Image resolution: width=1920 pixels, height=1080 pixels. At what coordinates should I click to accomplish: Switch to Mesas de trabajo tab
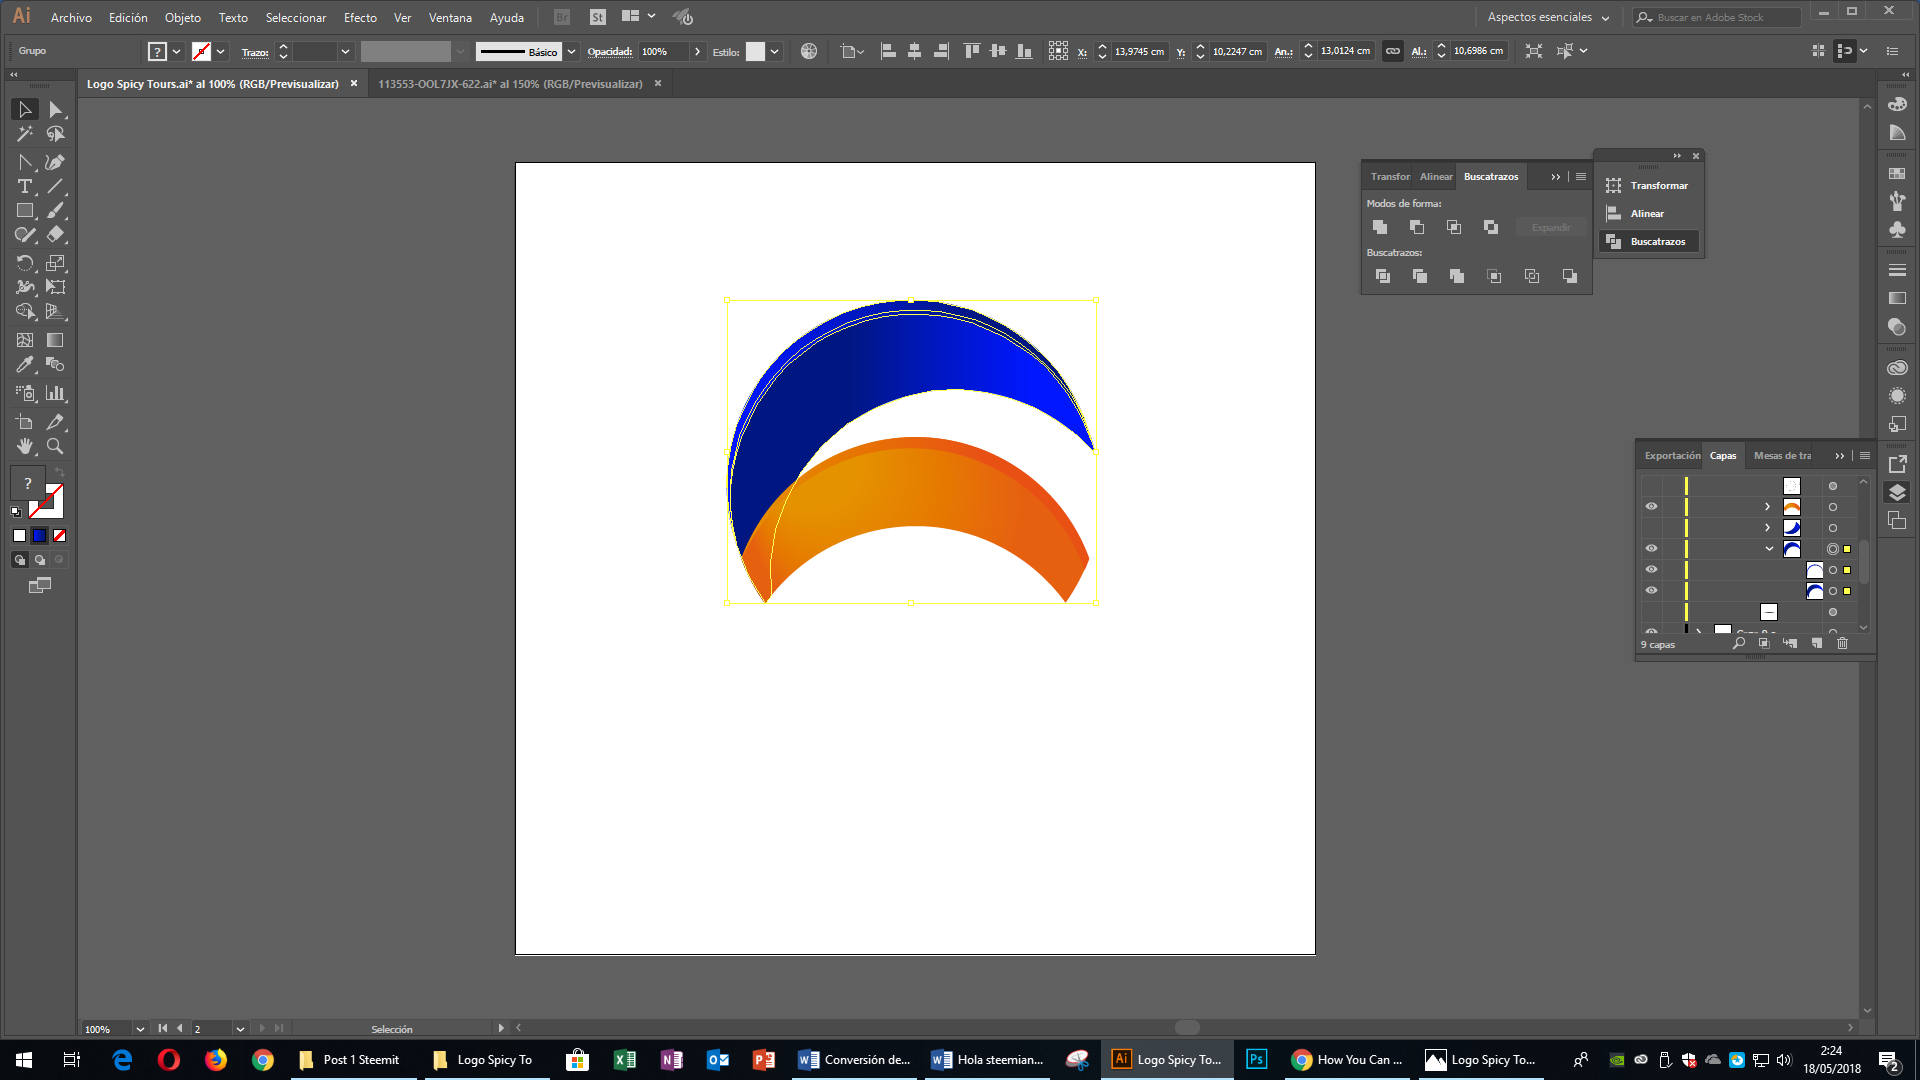(1782, 455)
